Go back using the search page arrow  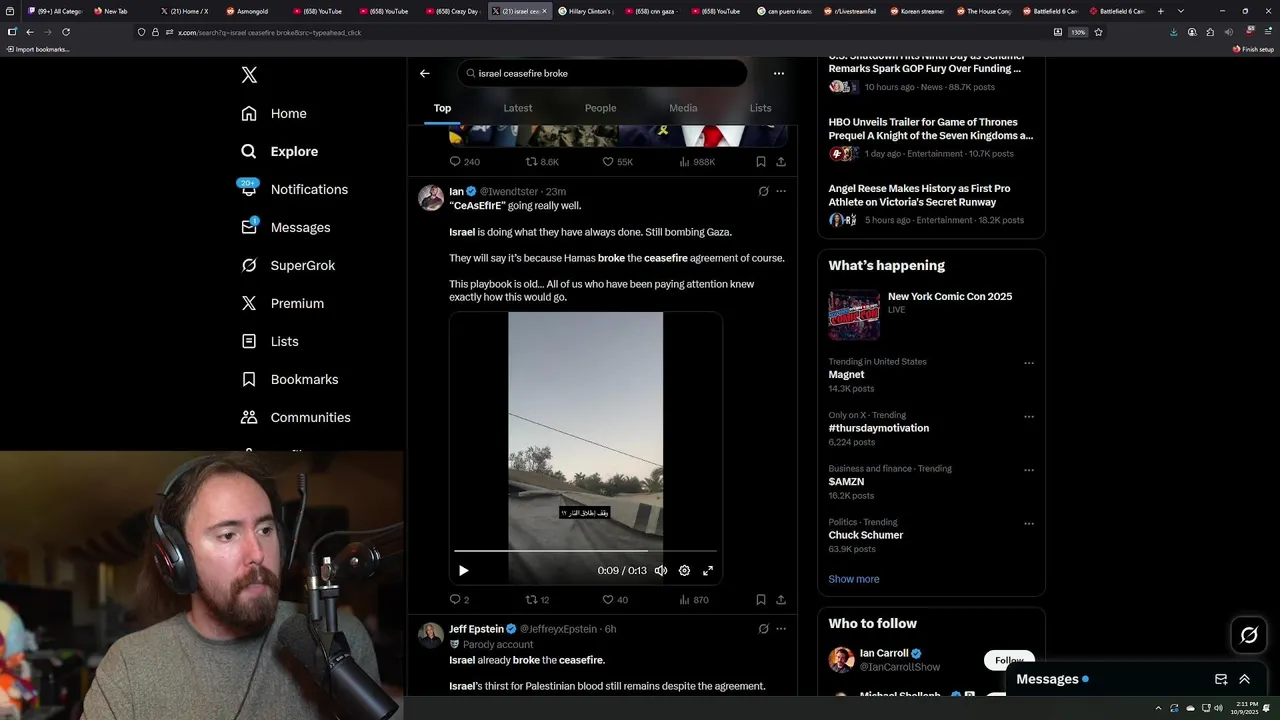point(425,73)
